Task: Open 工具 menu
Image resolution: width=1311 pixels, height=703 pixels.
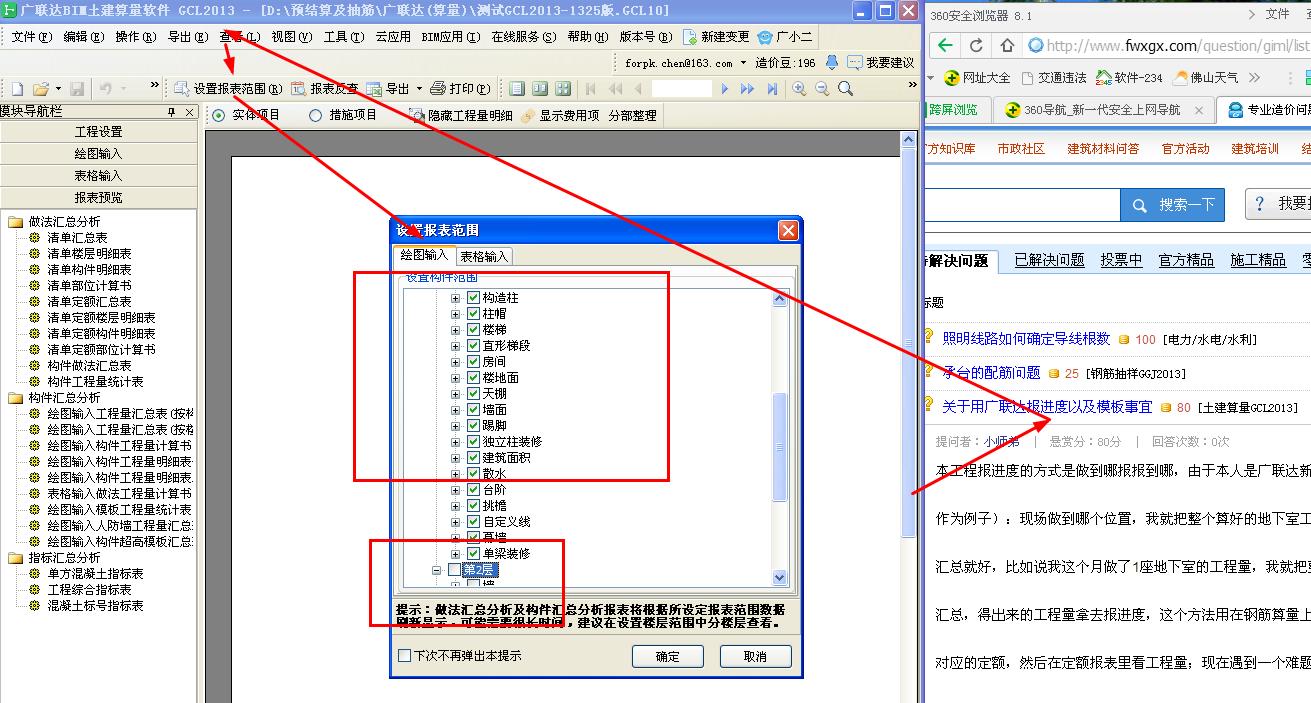Action: [343, 37]
